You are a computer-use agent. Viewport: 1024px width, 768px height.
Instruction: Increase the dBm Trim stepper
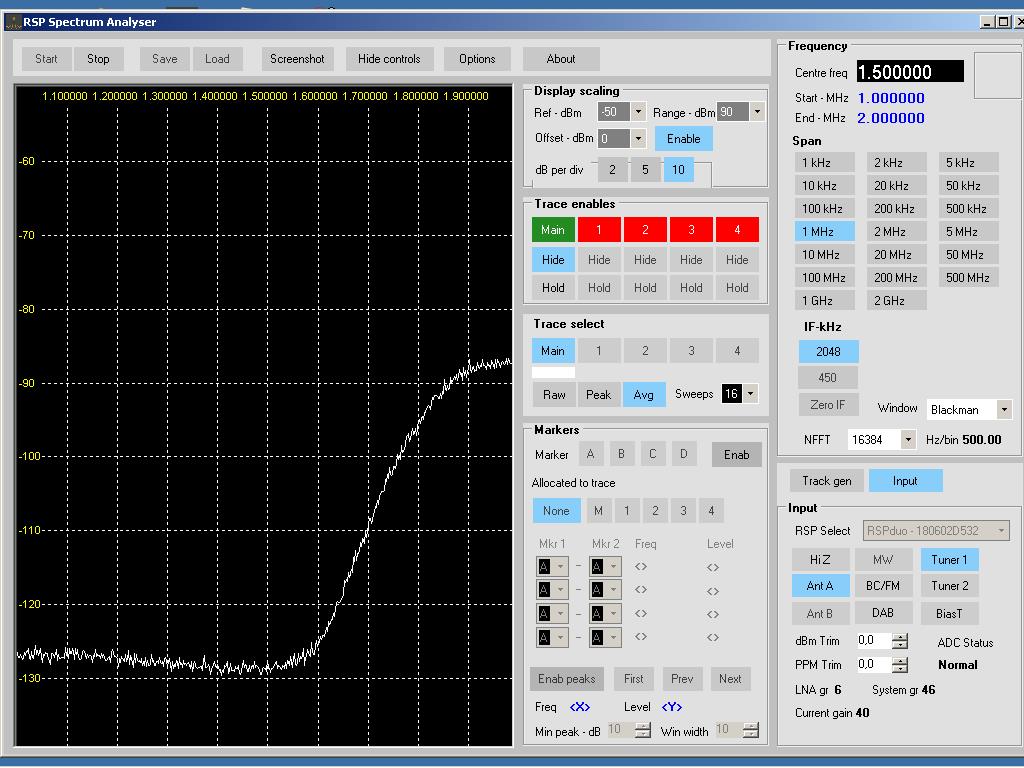click(x=900, y=637)
